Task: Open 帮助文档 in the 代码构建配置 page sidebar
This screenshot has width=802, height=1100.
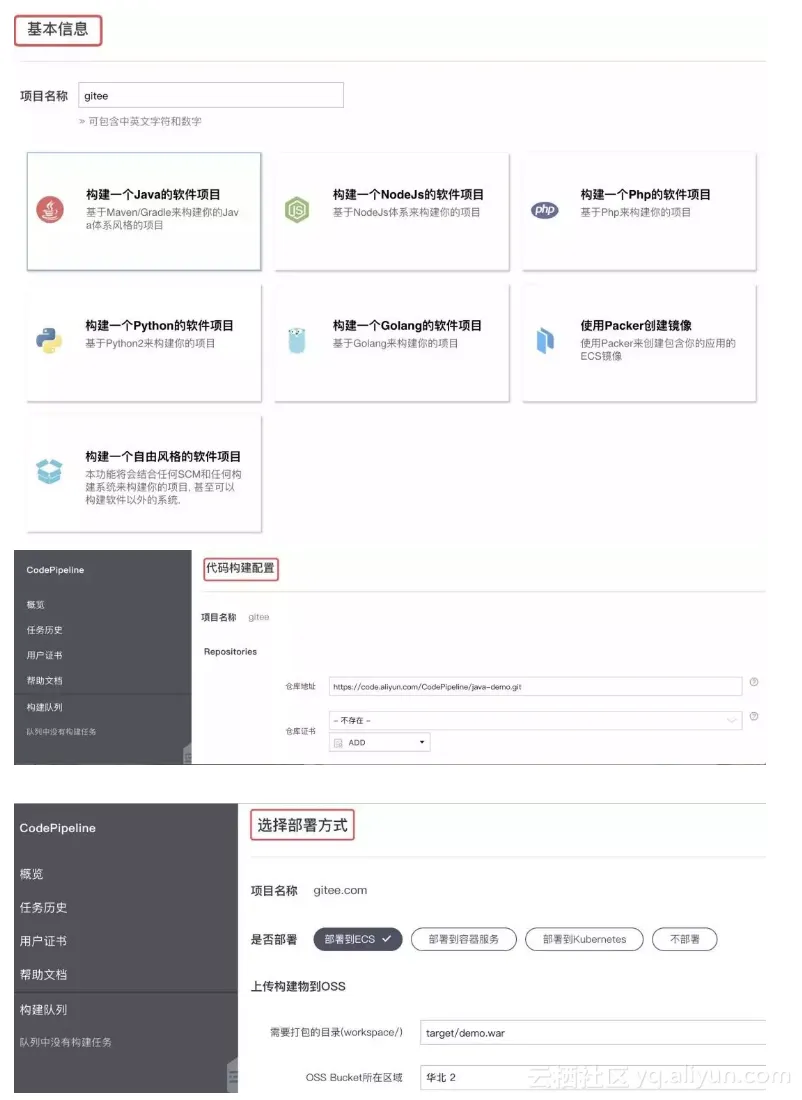Action: 44,680
